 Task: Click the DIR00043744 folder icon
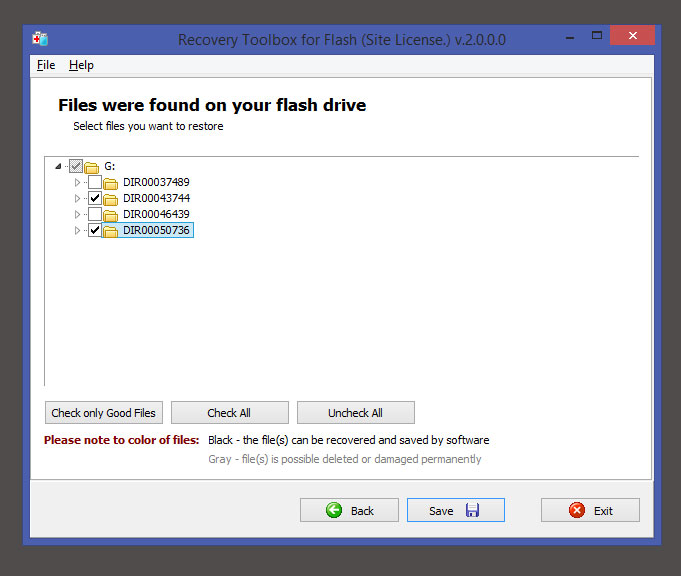pos(110,199)
